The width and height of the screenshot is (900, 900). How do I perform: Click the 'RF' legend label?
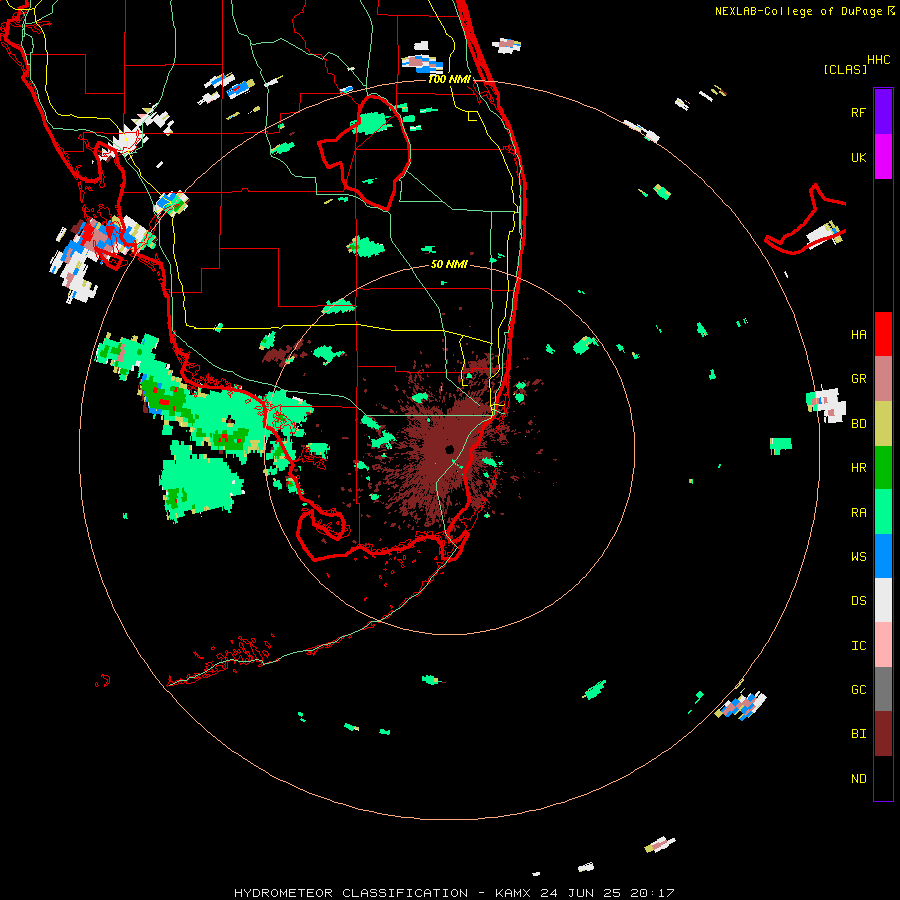858,112
